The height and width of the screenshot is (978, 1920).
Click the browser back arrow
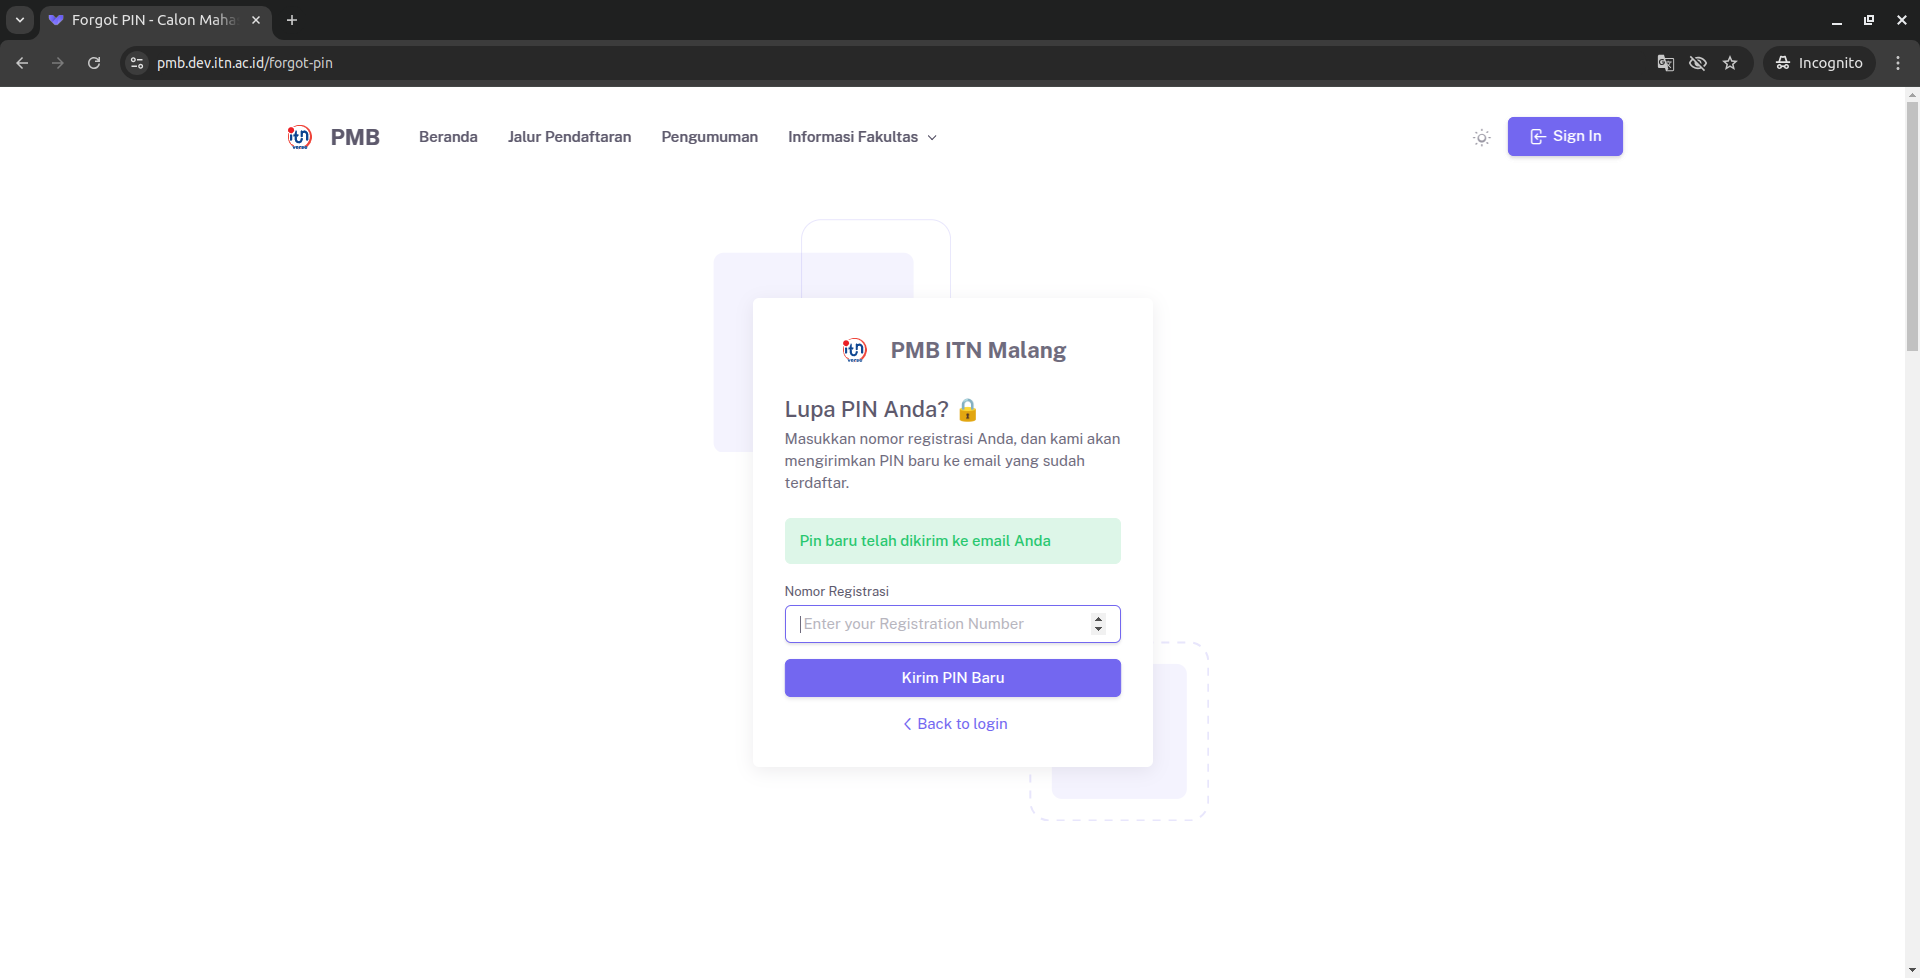[x=22, y=63]
